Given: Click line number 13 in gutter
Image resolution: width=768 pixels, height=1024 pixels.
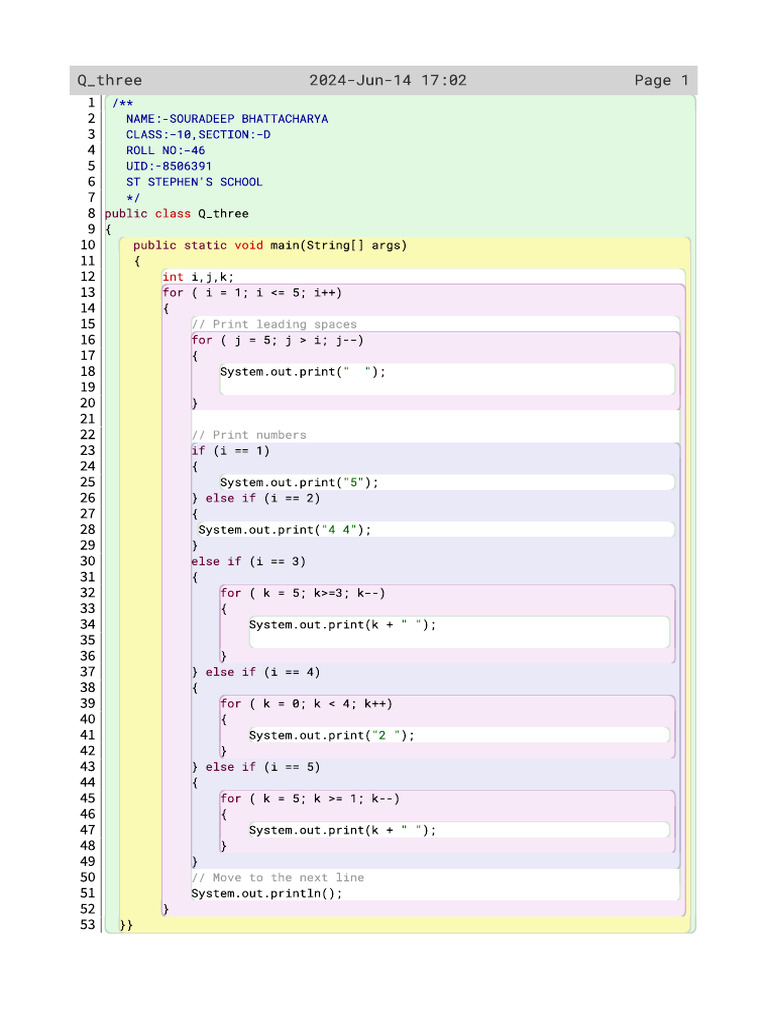Looking at the screenshot, I should 88,293.
